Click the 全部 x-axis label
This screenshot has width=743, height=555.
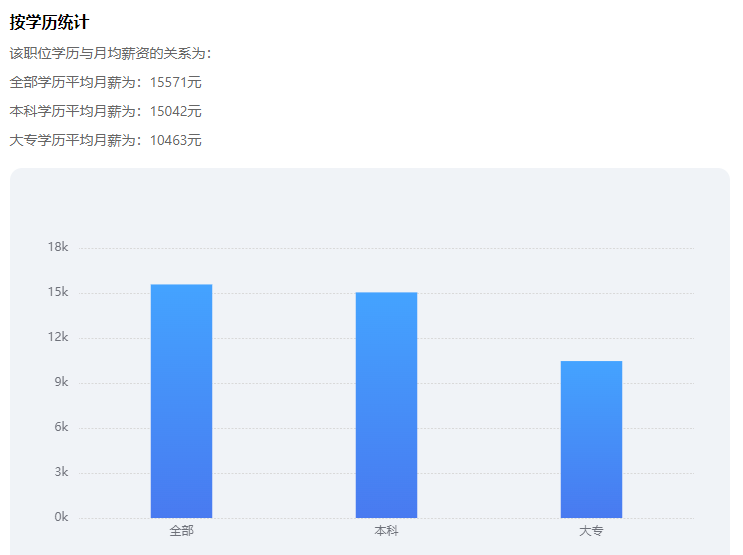point(181,531)
